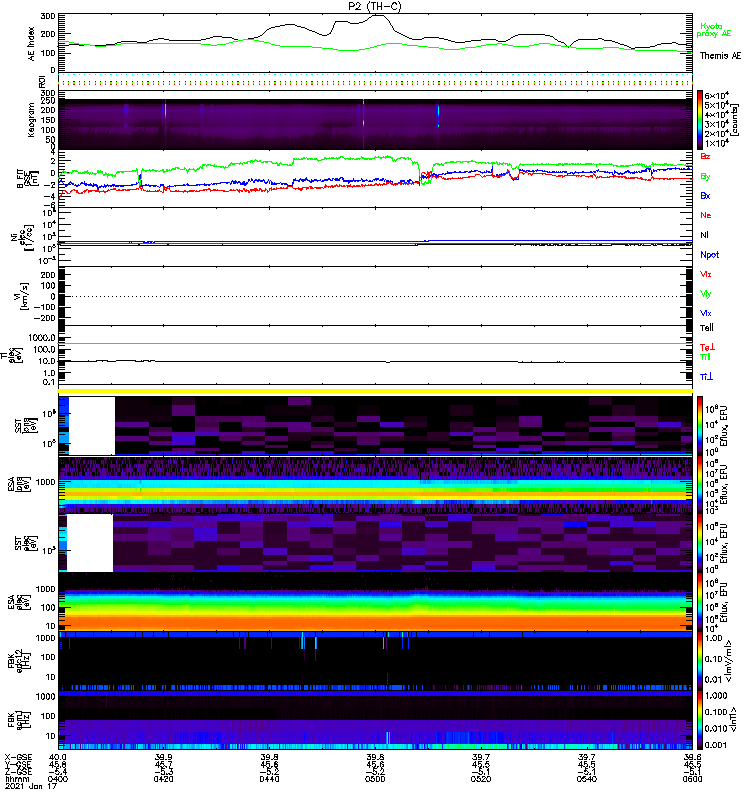
Task: Click the 0500 time tick label
Action: click(x=375, y=779)
